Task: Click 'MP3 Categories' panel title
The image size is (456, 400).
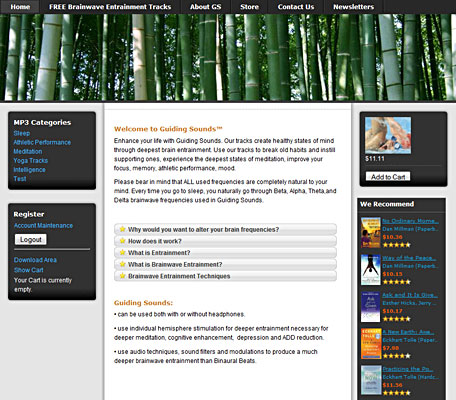Action: [42, 122]
